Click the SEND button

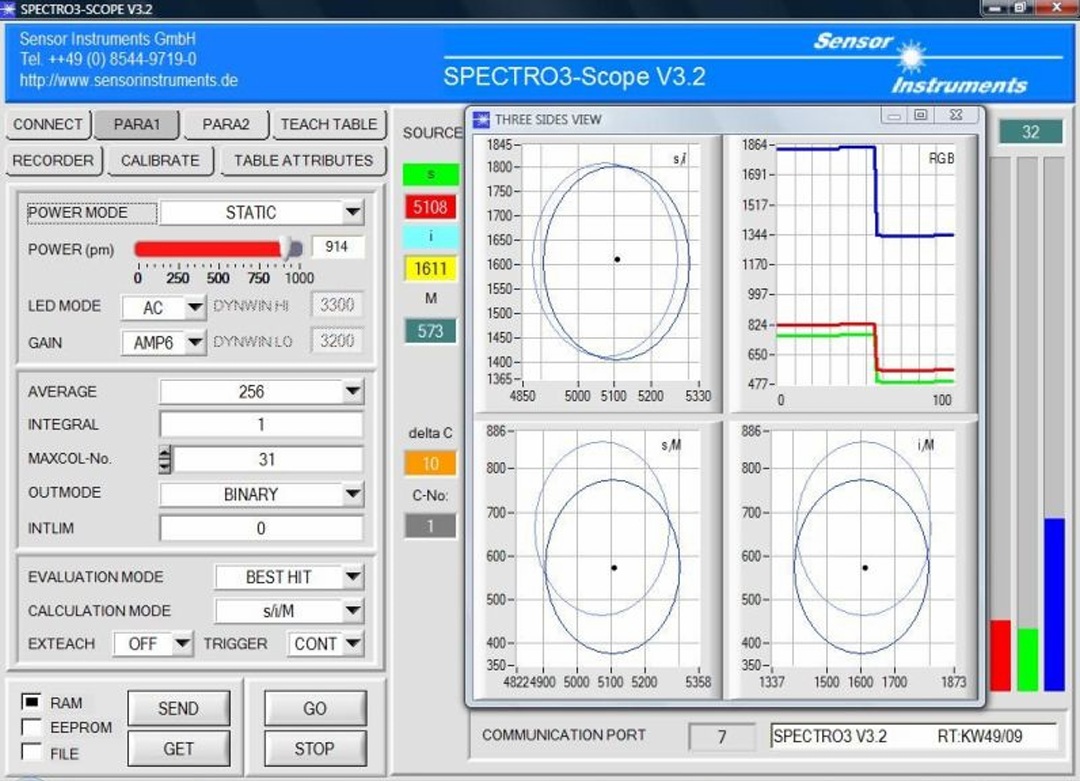[178, 708]
